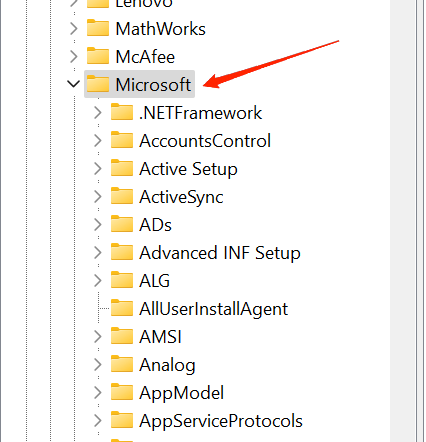Viewport: 426px width, 442px height.
Task: Click the ADs folder icon
Action: click(122, 224)
